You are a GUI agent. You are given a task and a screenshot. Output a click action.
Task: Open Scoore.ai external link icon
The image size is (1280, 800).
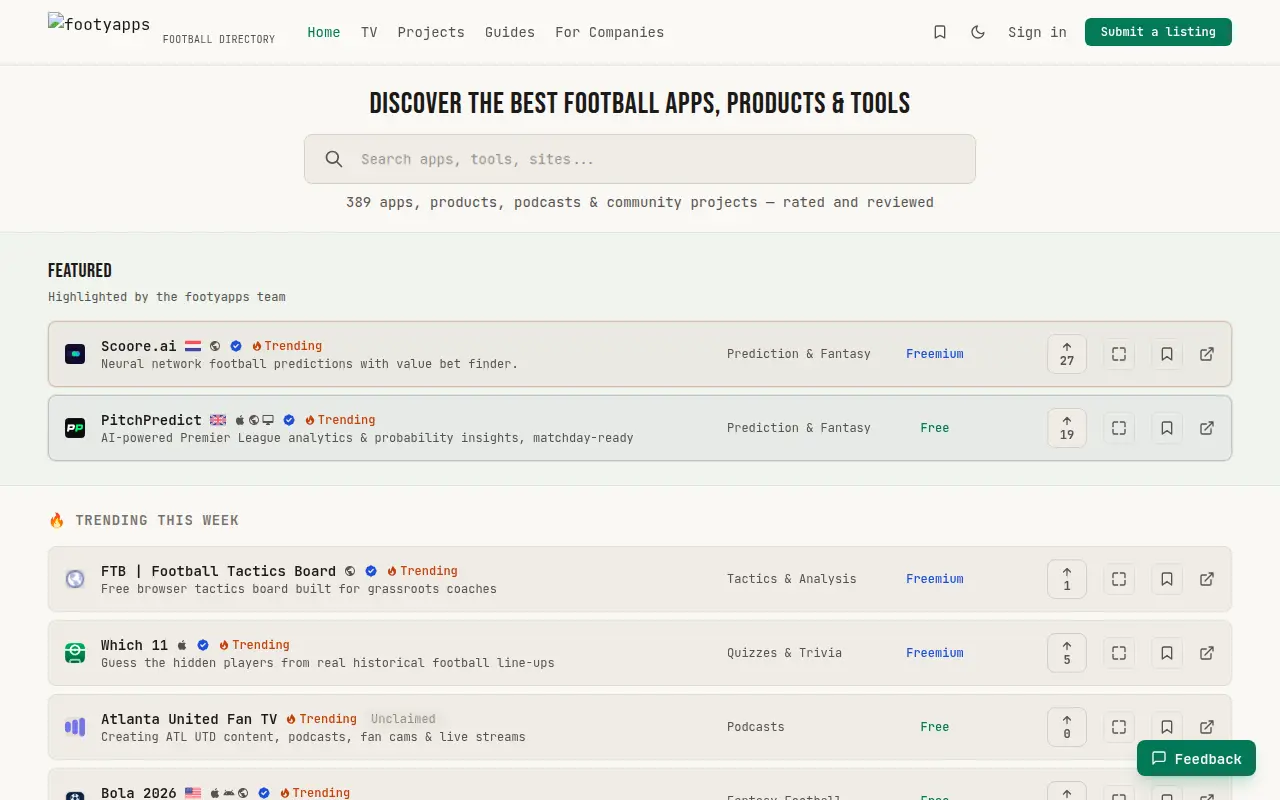(1207, 354)
